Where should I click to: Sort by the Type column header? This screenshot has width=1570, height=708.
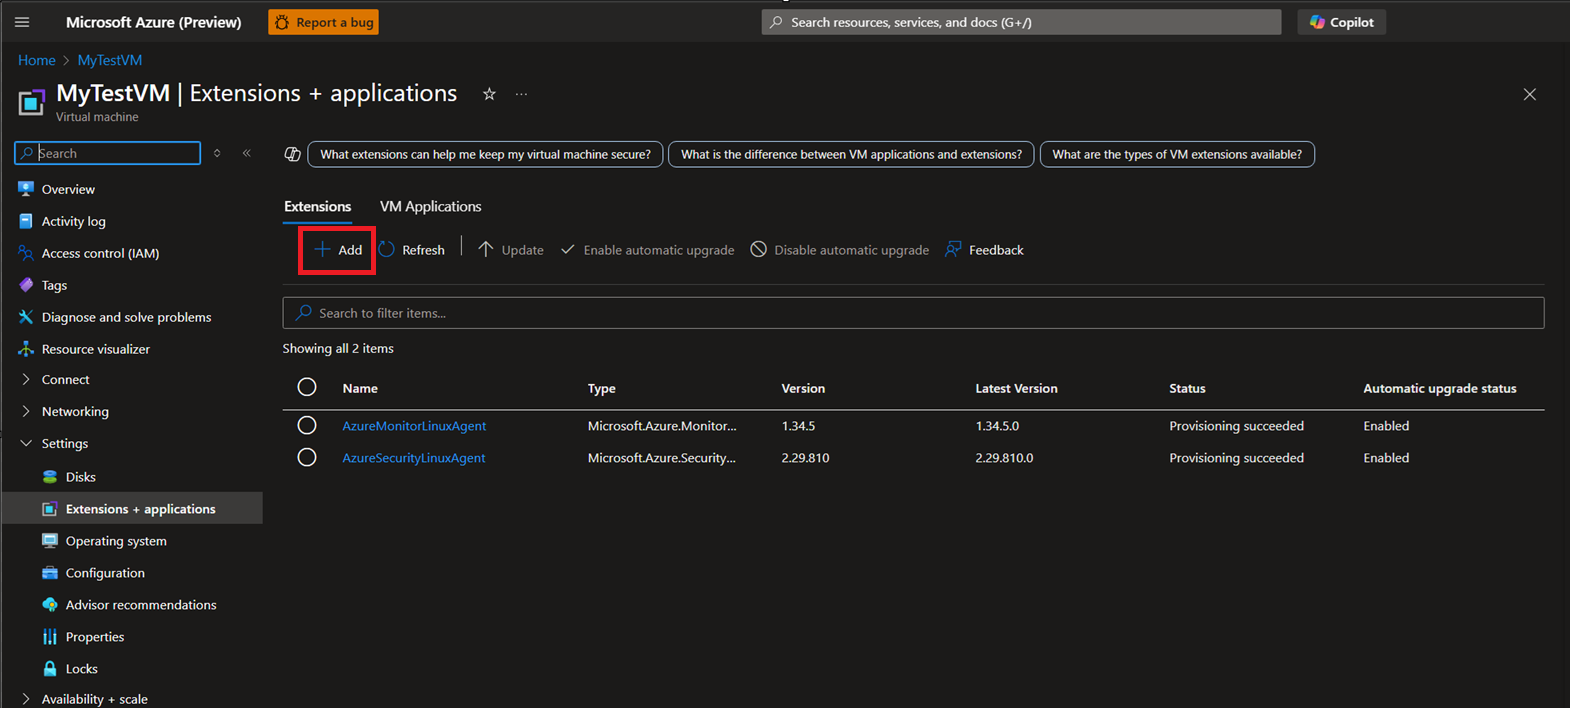(602, 388)
